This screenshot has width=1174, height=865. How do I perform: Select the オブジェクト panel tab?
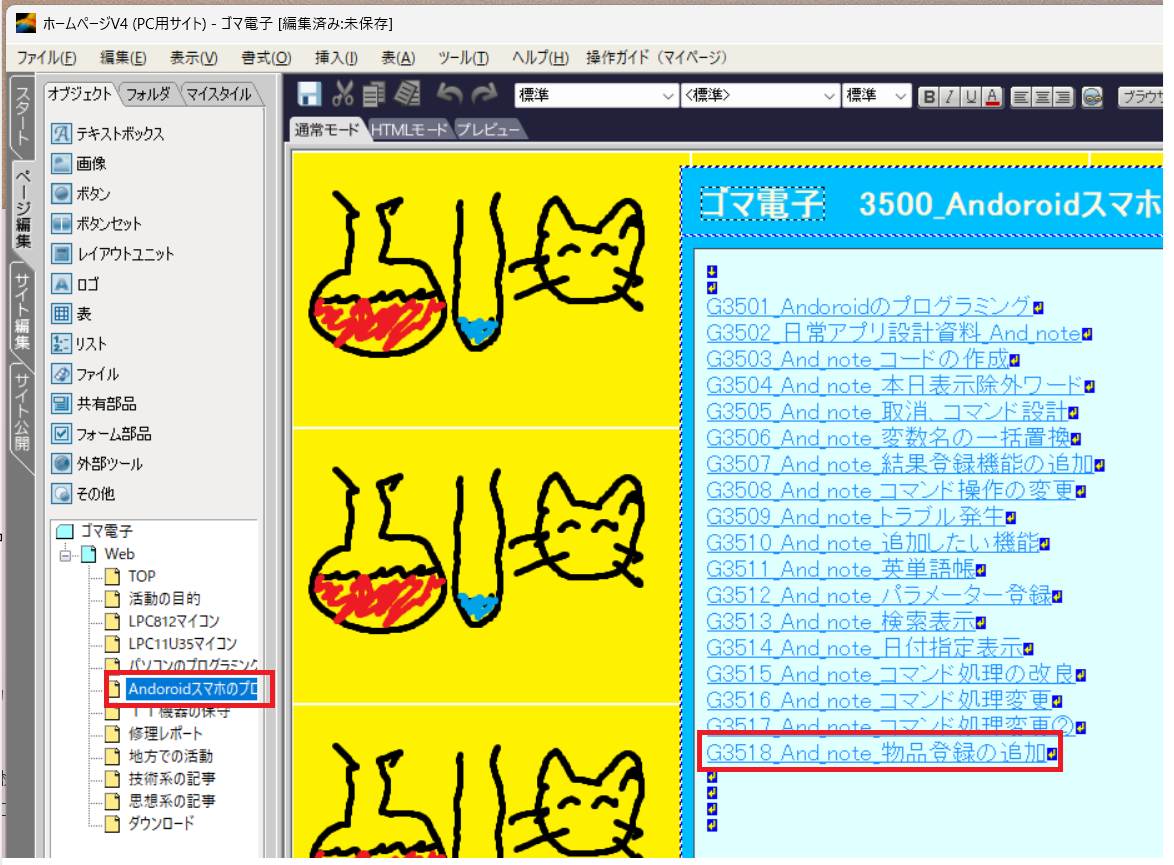[79, 94]
